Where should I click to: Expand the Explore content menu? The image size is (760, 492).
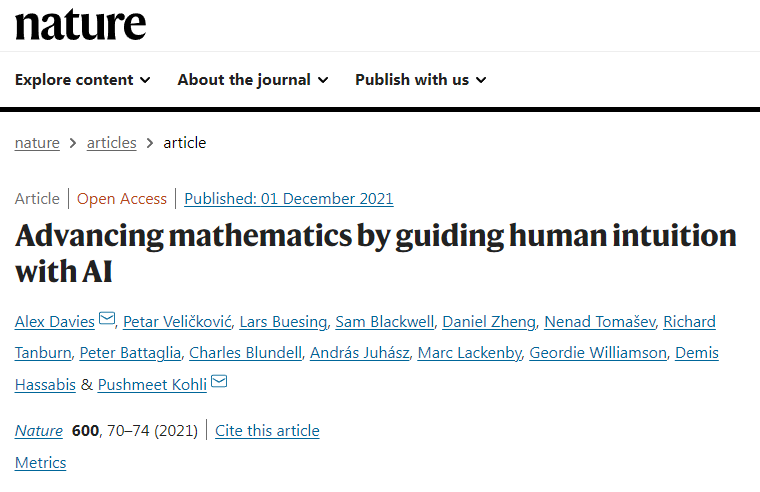83,80
